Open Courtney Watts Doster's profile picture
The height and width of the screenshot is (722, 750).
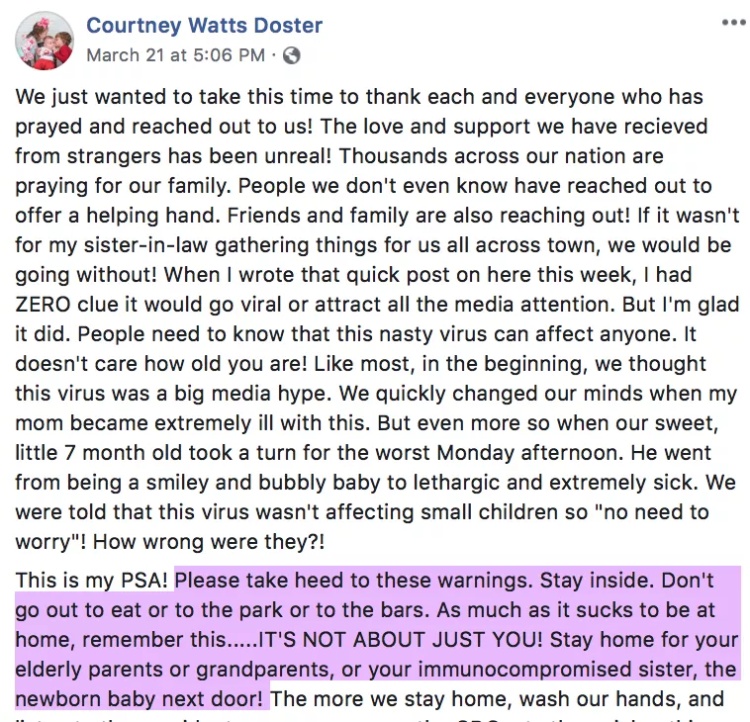(x=44, y=41)
